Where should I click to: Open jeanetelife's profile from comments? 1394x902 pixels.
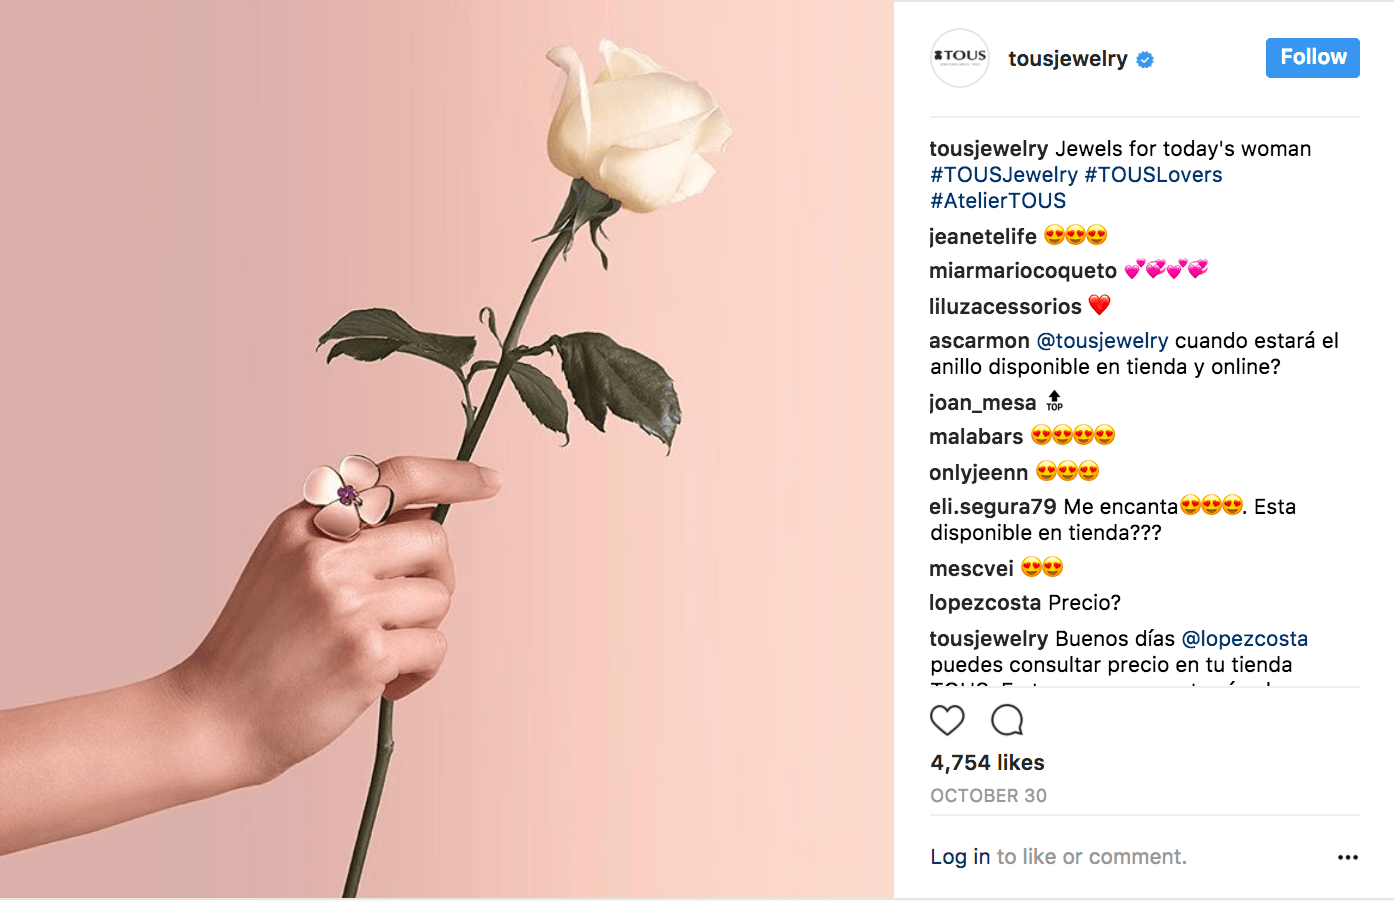pyautogui.click(x=982, y=237)
